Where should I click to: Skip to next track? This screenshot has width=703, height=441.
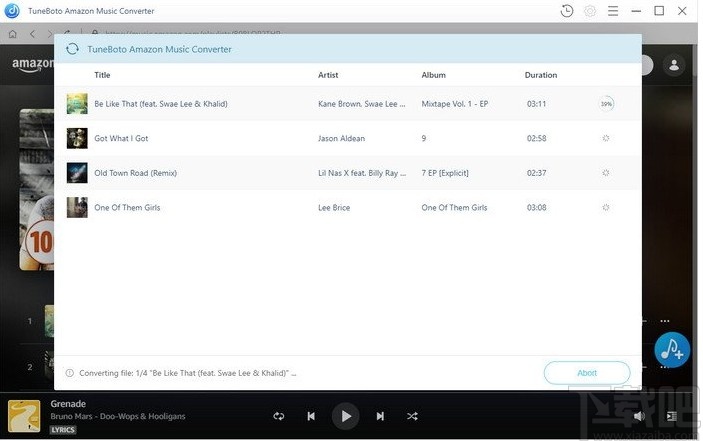380,416
